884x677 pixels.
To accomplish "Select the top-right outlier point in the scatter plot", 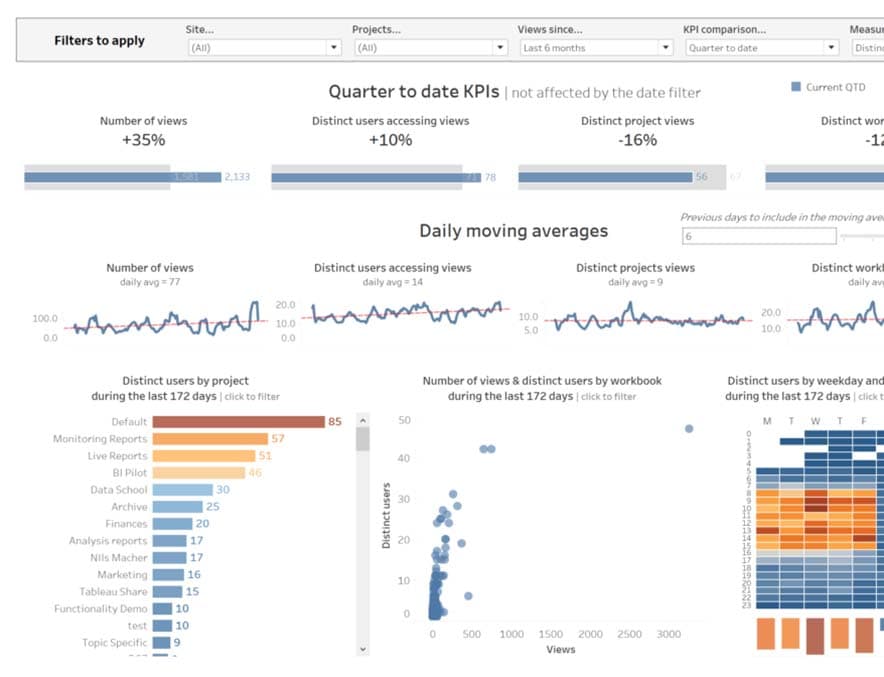I will 688,427.
